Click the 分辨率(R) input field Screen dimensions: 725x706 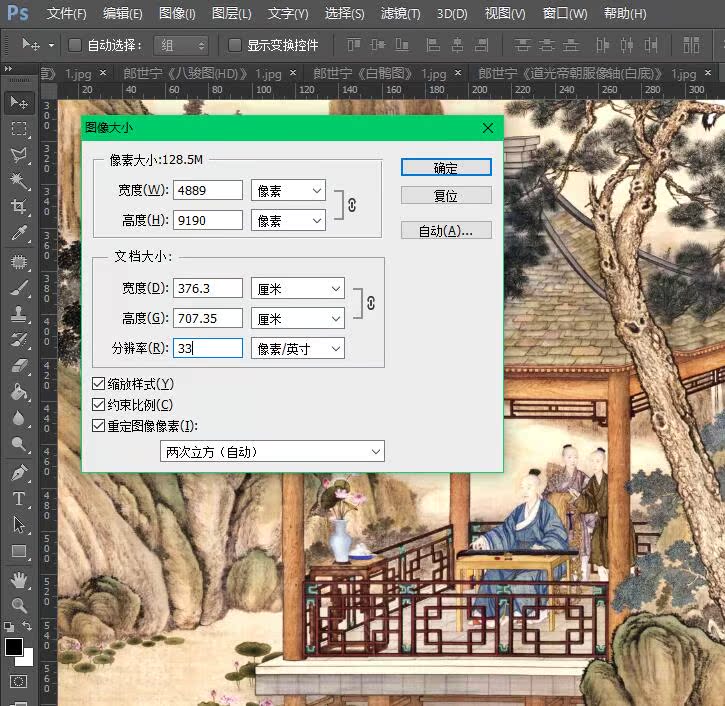[x=208, y=348]
